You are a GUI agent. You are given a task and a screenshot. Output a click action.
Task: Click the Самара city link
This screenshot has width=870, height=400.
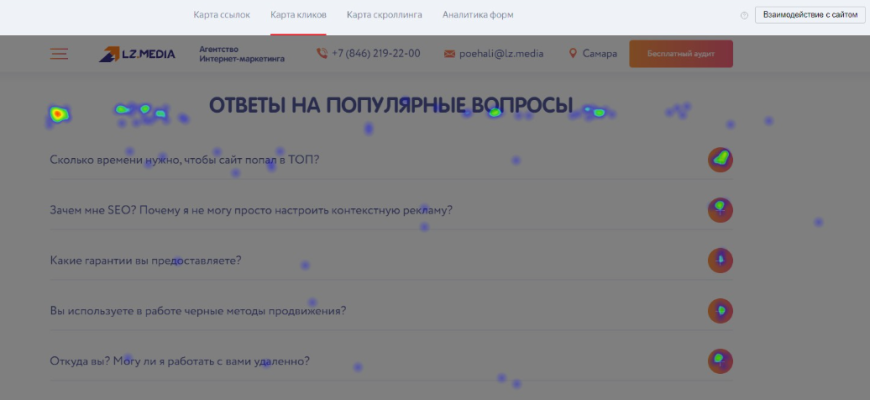tap(600, 54)
